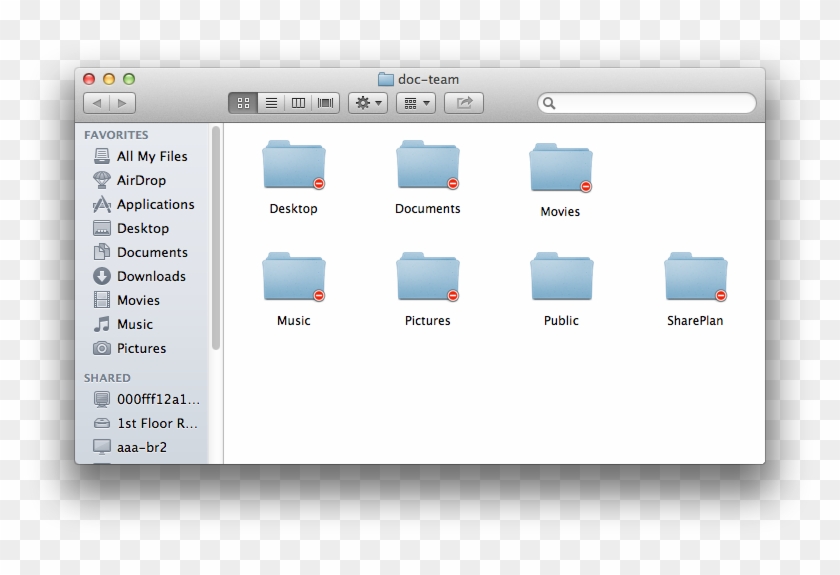Switch to list view
840x575 pixels.
click(x=271, y=103)
